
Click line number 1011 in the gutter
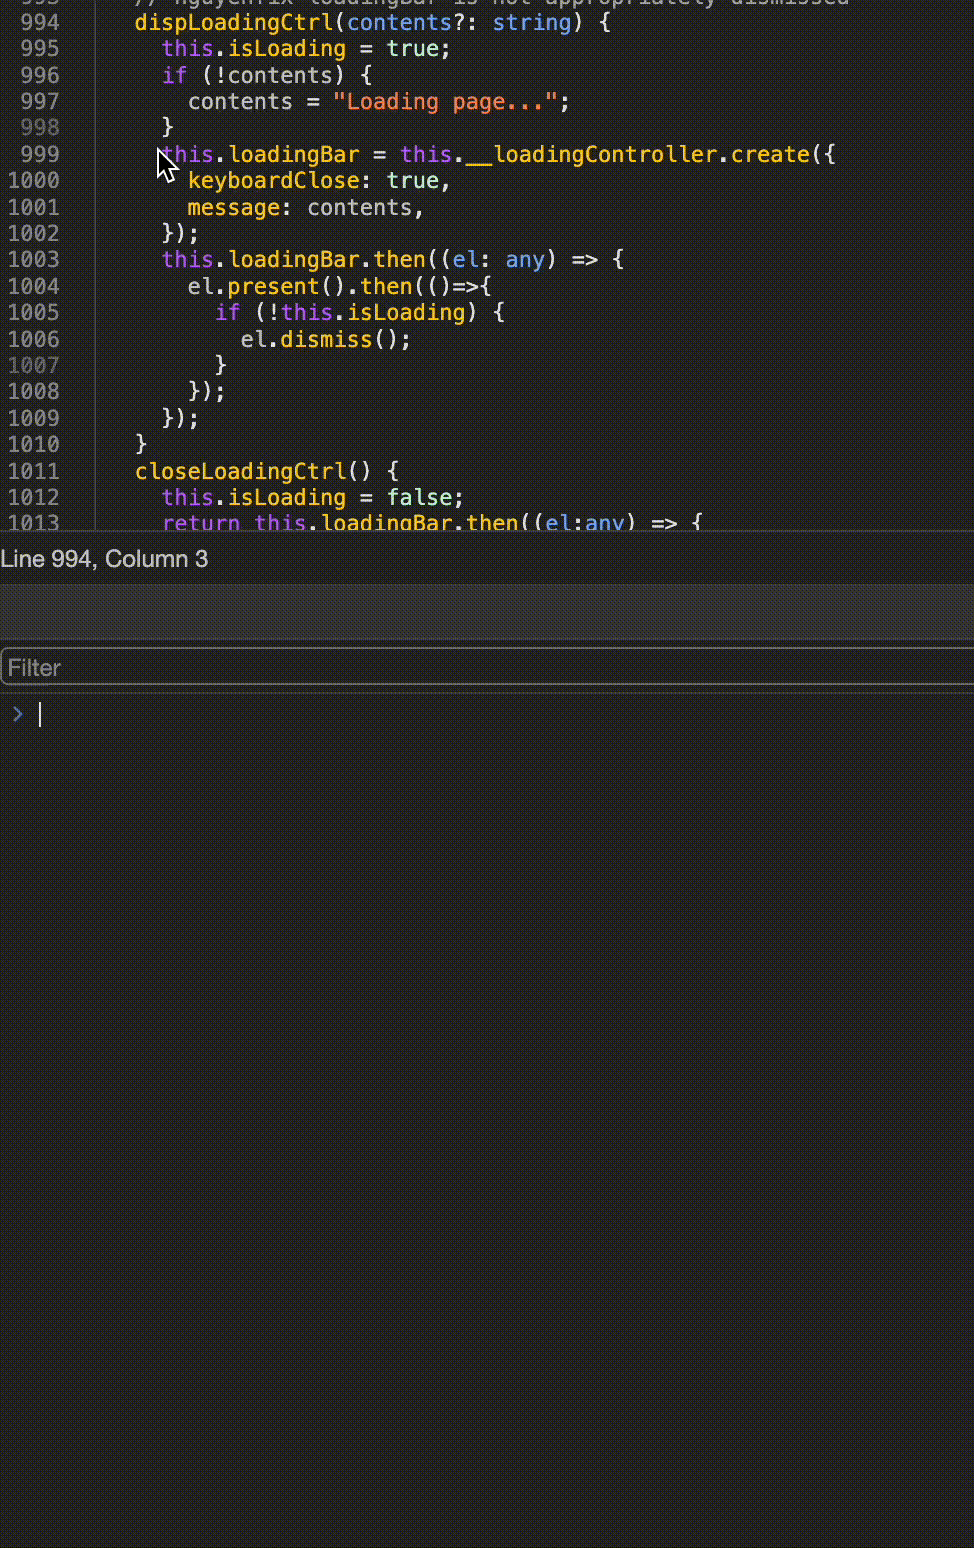[38, 471]
